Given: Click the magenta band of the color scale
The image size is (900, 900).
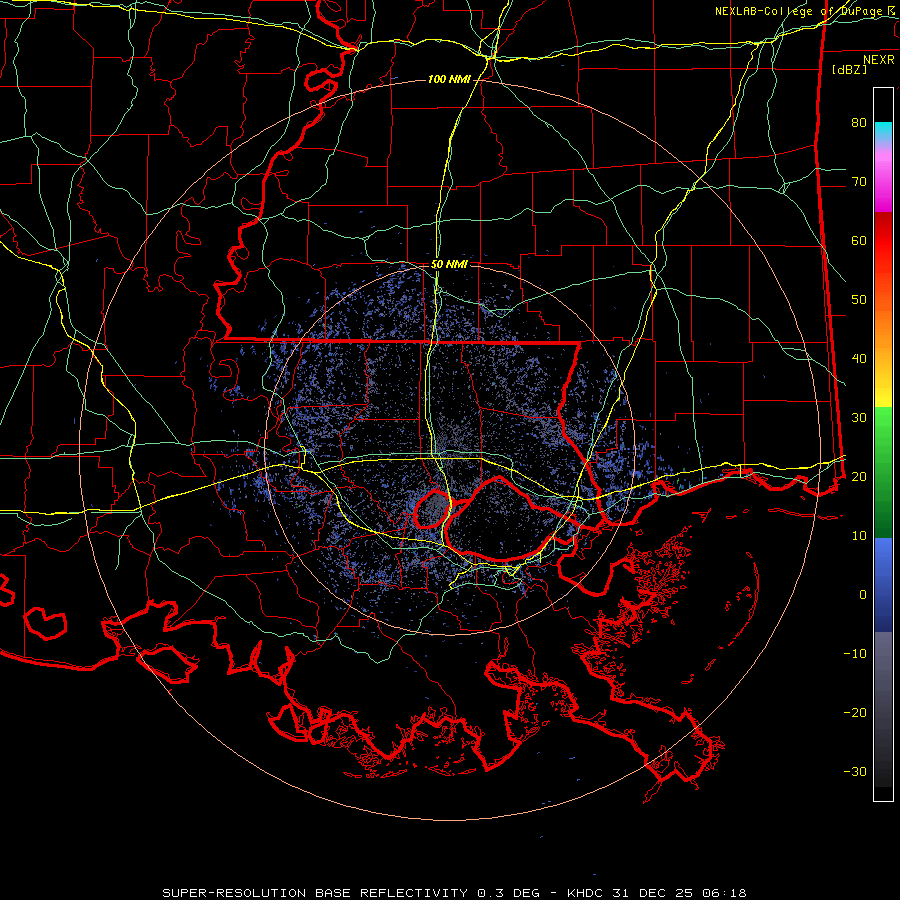Looking at the screenshot, I should point(883,184).
